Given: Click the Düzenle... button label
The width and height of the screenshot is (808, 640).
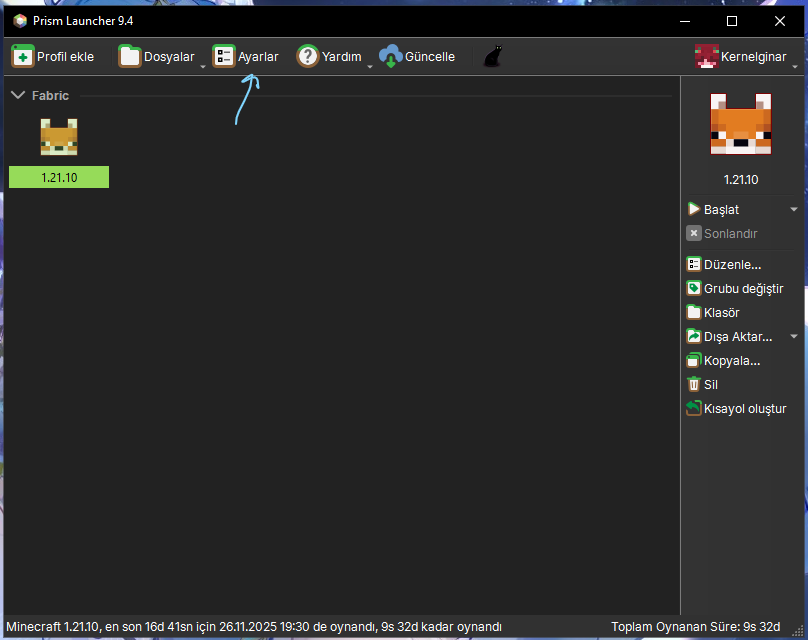Looking at the screenshot, I should 732,264.
